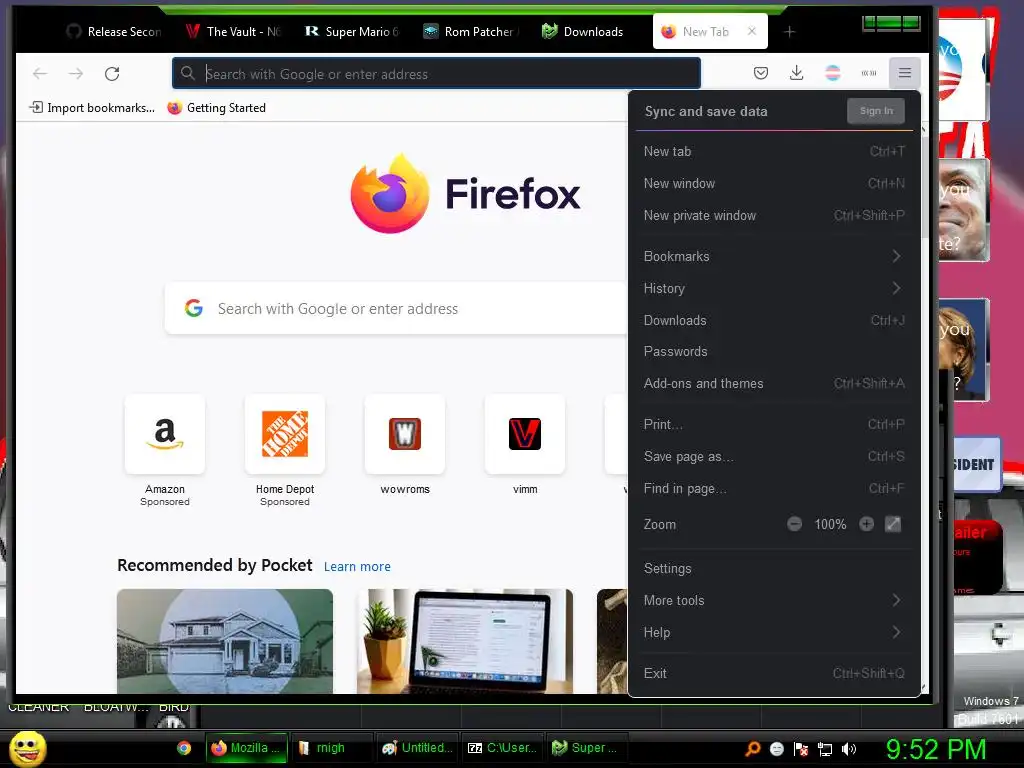Click the page's Google search box
The width and height of the screenshot is (1024, 768).
coord(396,308)
